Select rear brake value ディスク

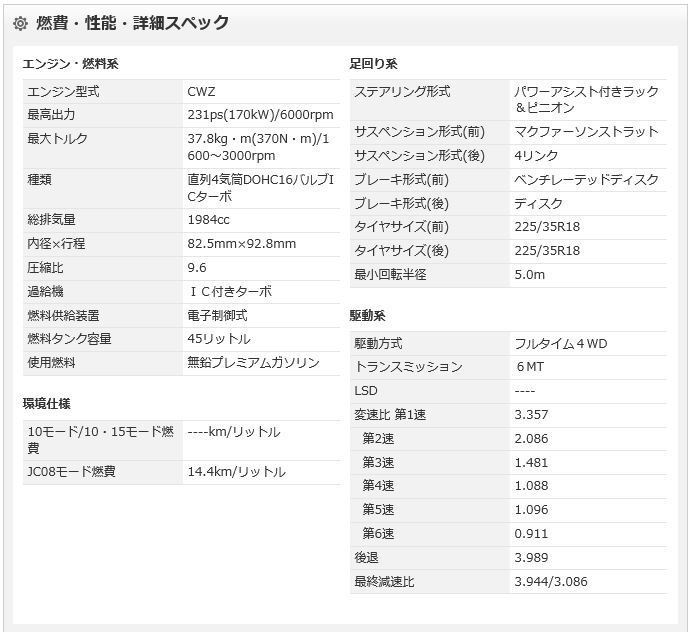538,204
